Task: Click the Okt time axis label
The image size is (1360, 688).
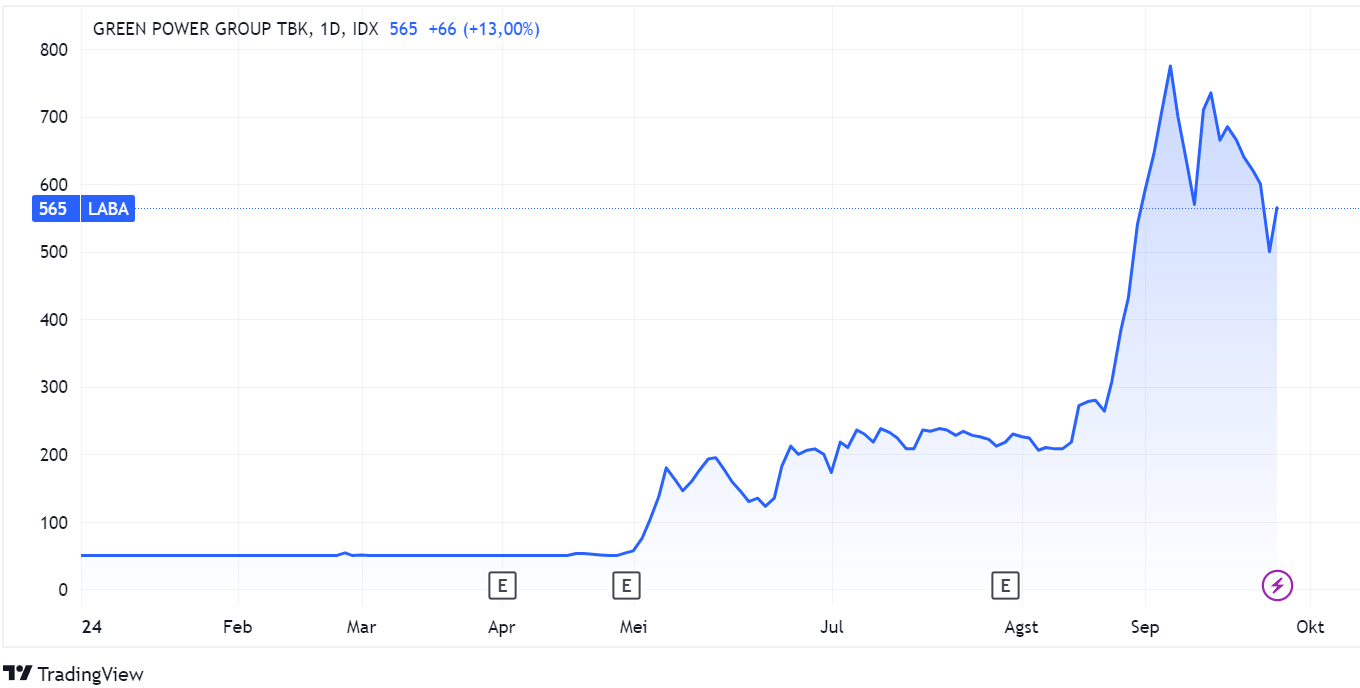Action: tap(1310, 627)
